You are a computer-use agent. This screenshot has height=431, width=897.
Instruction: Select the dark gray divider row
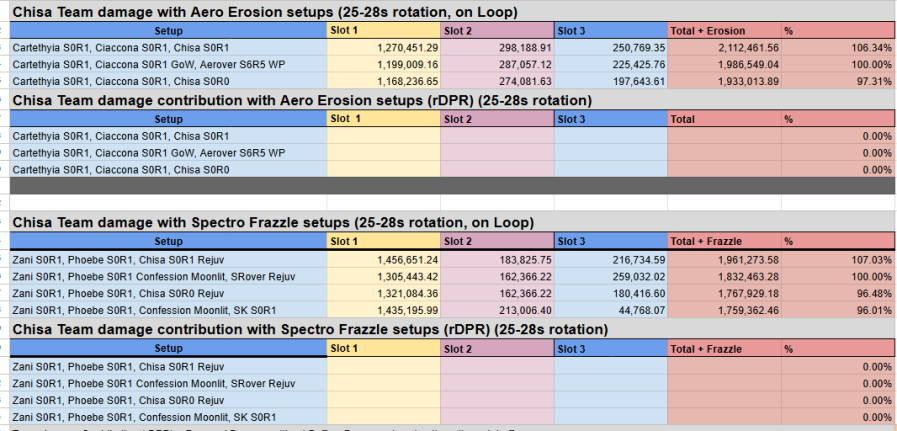452,186
